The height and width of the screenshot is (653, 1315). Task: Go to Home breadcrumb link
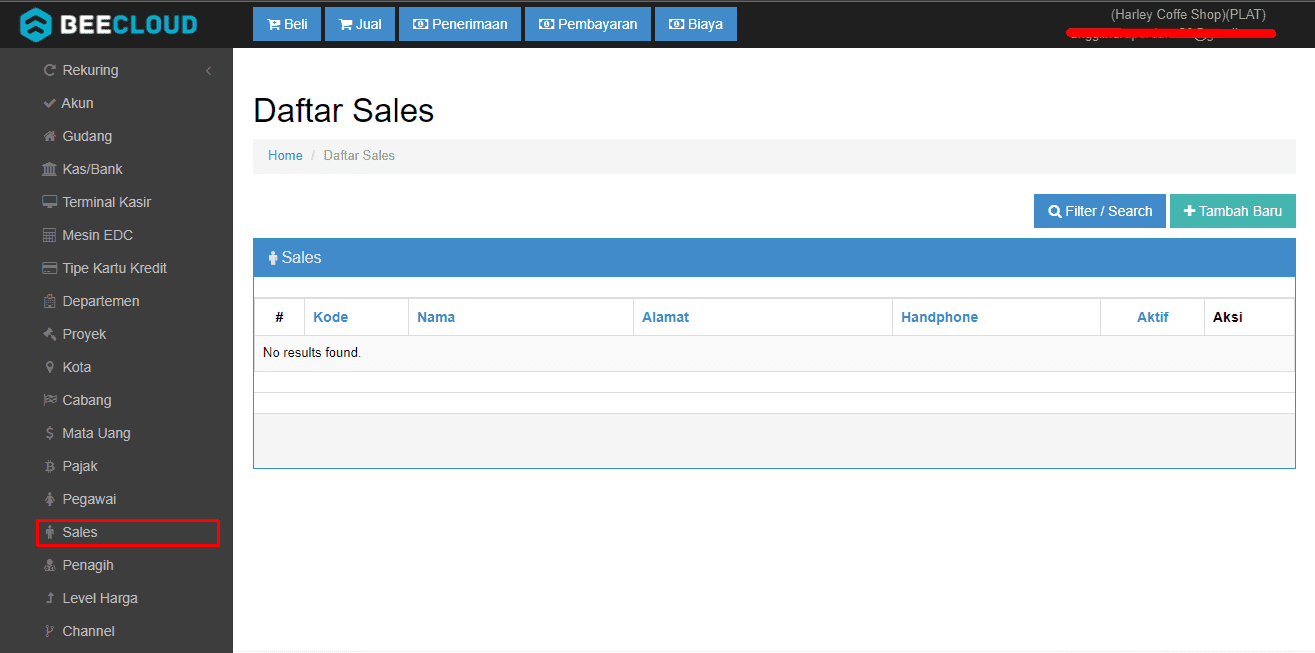click(x=285, y=155)
